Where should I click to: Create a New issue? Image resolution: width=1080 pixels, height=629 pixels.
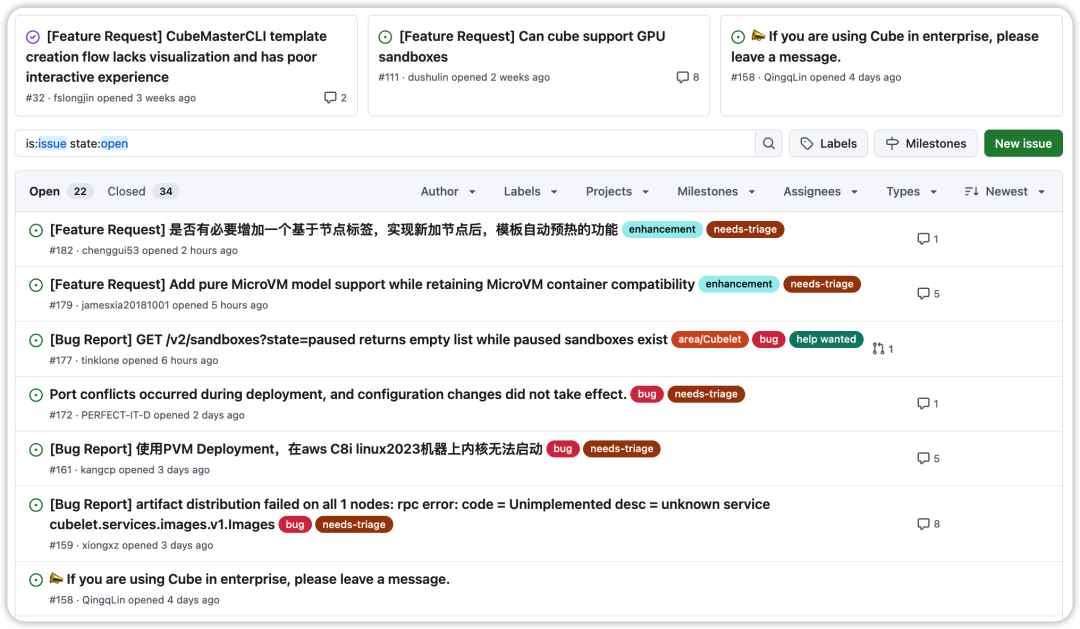tap(1023, 143)
